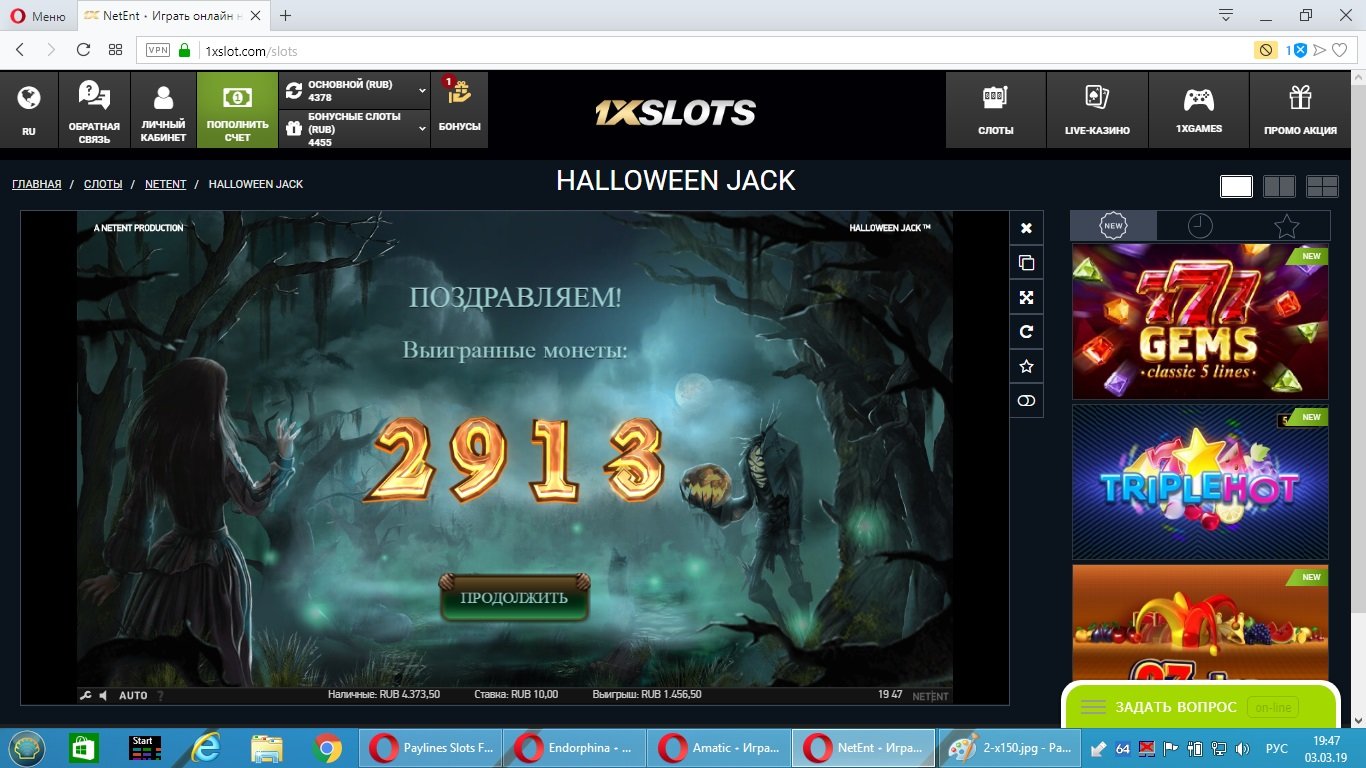Add Halloween Jack to favorites star
The width and height of the screenshot is (1366, 768).
tap(1026, 366)
